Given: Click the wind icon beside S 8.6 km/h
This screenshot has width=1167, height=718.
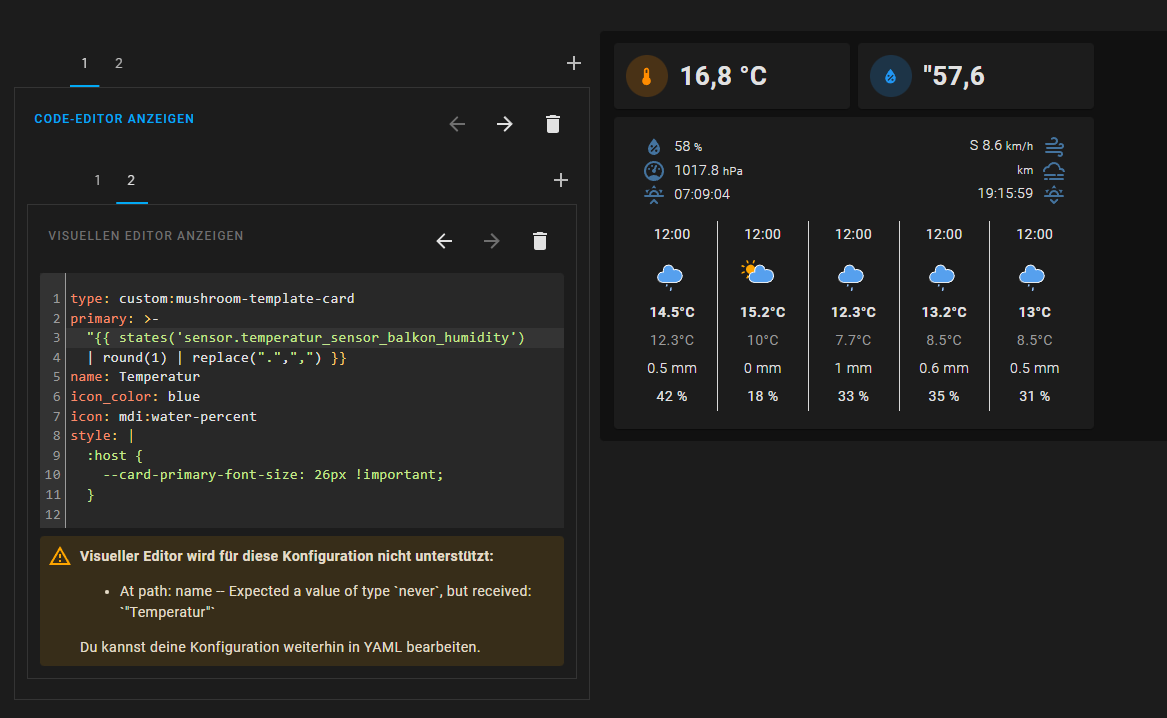Looking at the screenshot, I should 1053,146.
